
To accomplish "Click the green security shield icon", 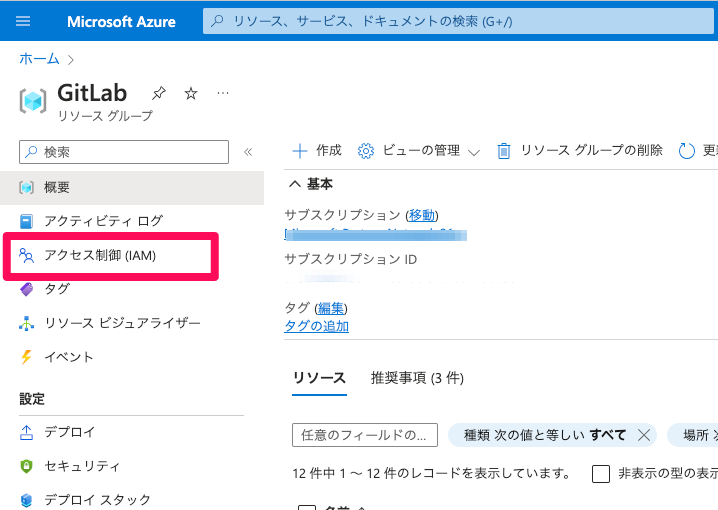I will click(27, 466).
